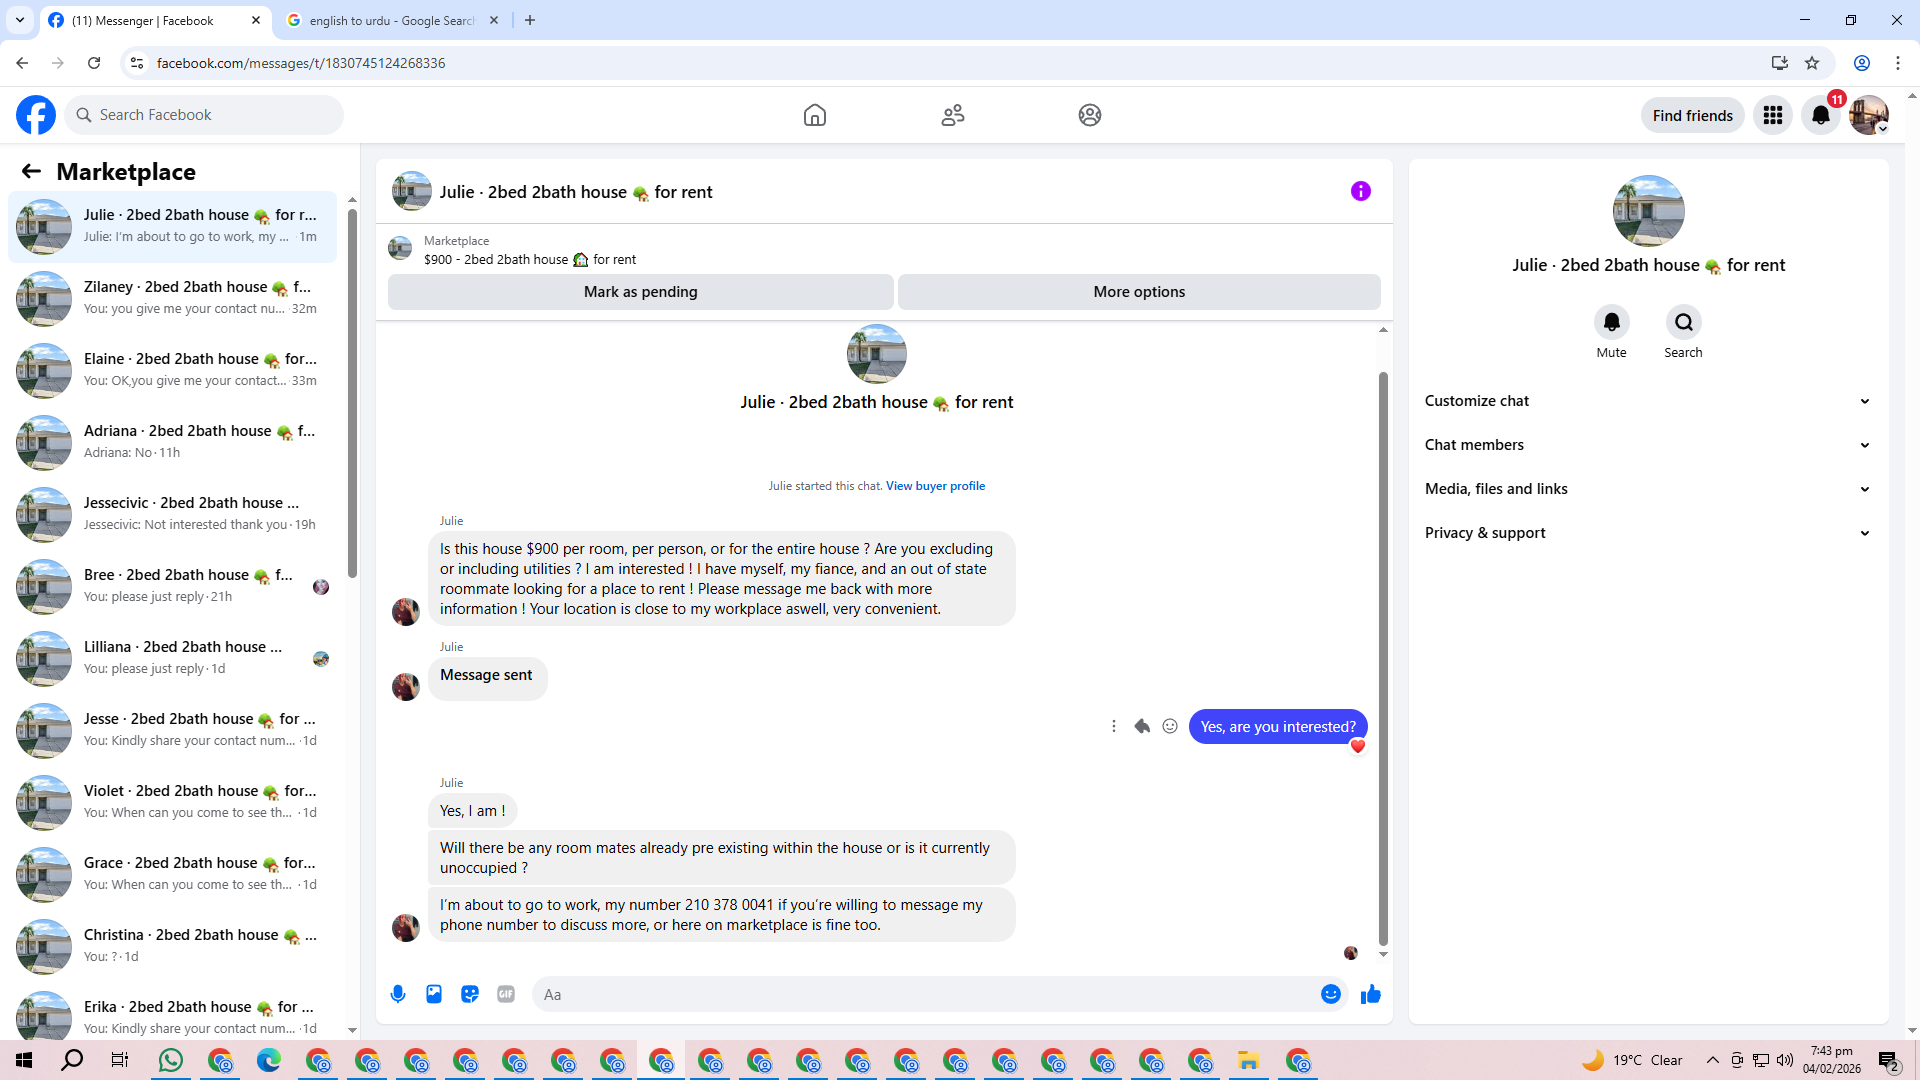Reply to 'Yes, are you interested?' message
The height and width of the screenshot is (1080, 1920).
1142,727
